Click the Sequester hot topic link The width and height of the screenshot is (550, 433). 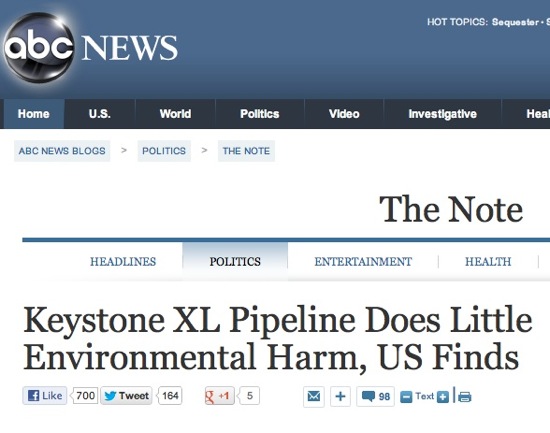click(x=515, y=22)
